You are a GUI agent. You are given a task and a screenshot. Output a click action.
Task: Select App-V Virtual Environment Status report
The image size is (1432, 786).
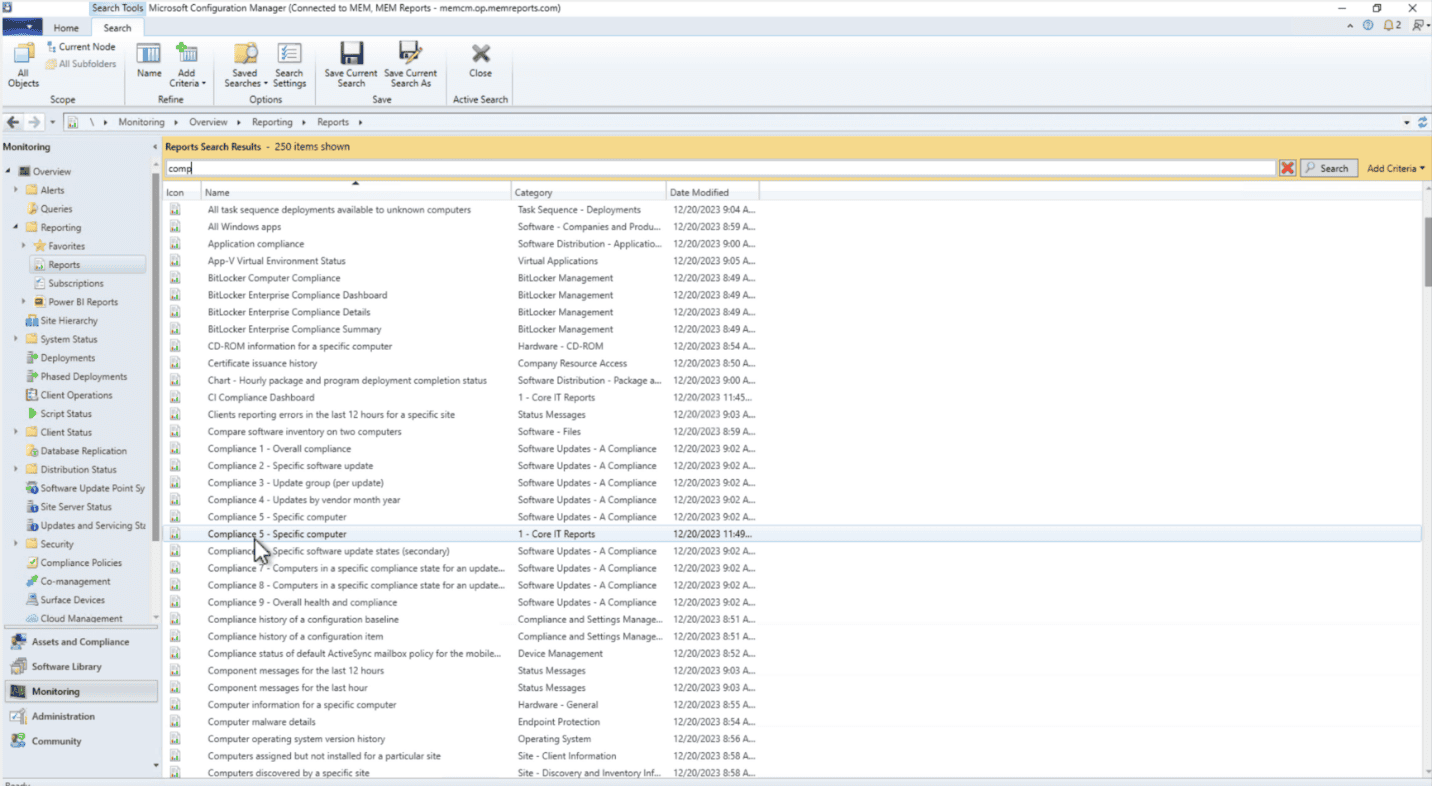(x=276, y=261)
